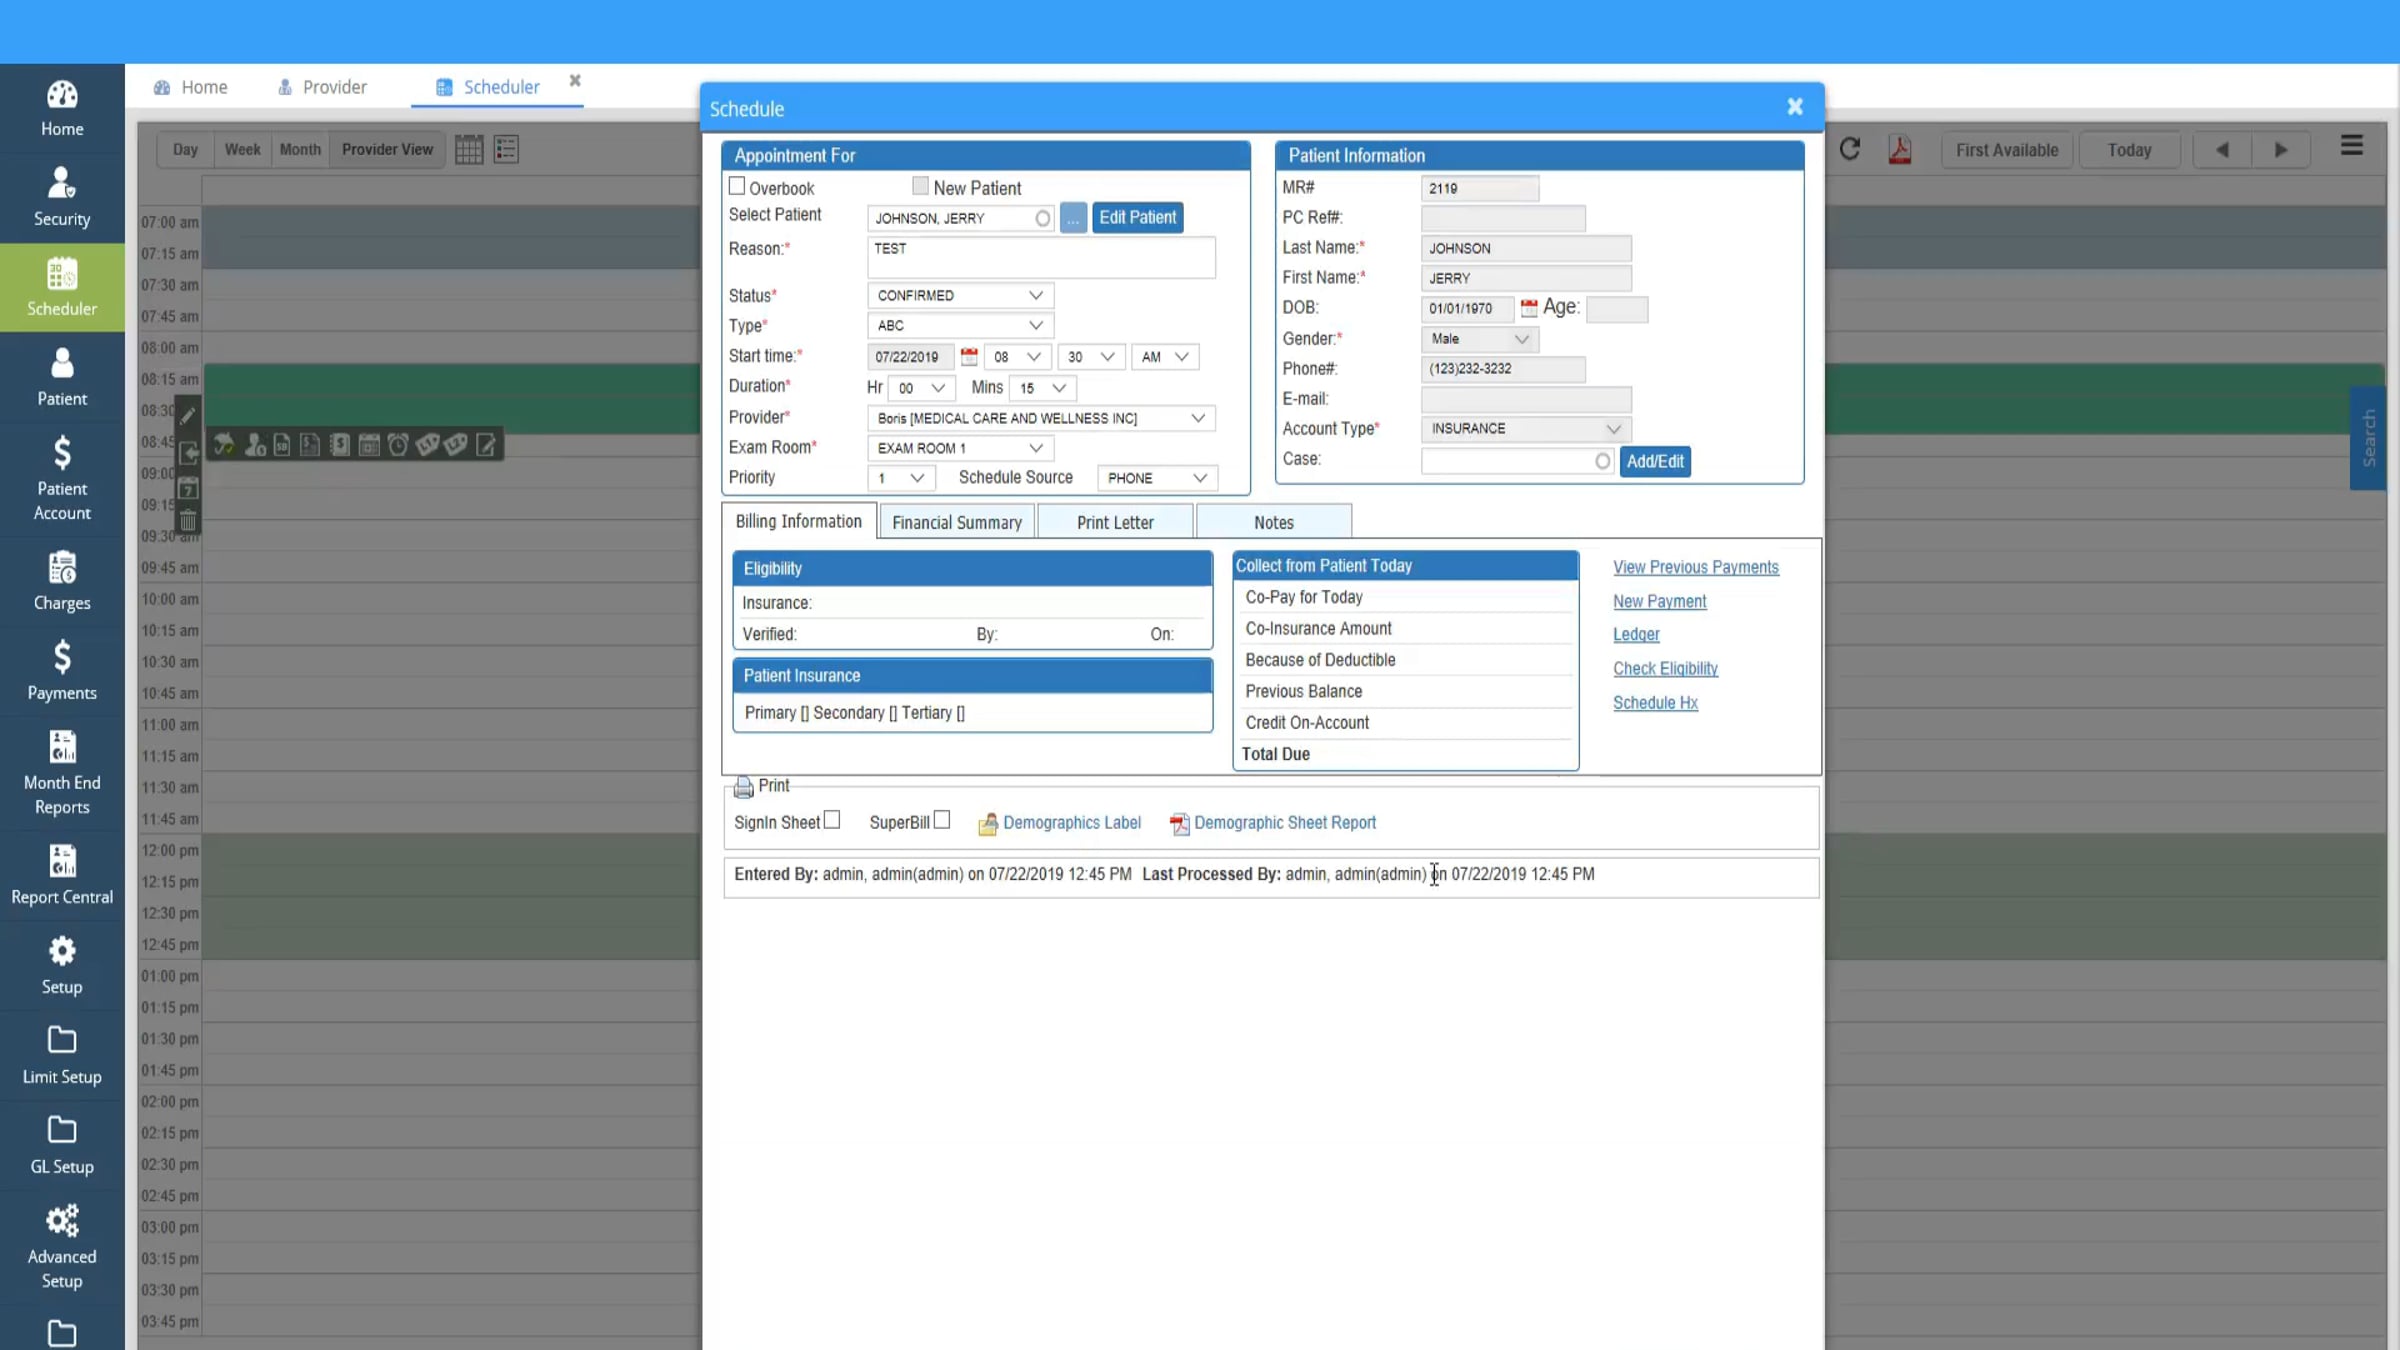Screen dimensions: 2400x1350
Task: Click the Phone# input field
Action: tap(1503, 369)
